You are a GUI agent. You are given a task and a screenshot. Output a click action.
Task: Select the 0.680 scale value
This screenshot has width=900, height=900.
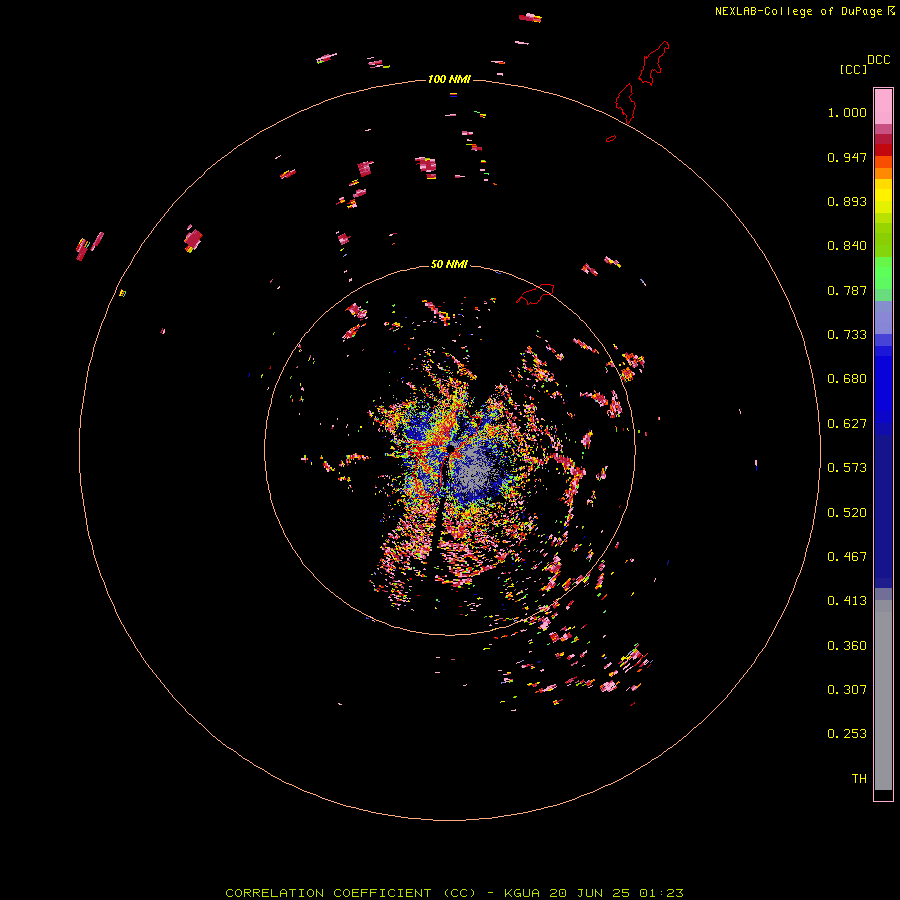click(847, 379)
